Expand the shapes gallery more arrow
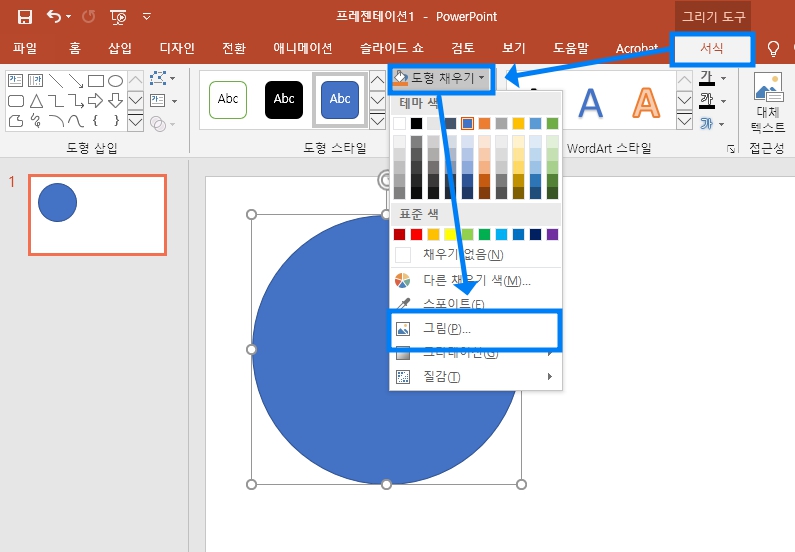795x552 pixels. point(135,122)
